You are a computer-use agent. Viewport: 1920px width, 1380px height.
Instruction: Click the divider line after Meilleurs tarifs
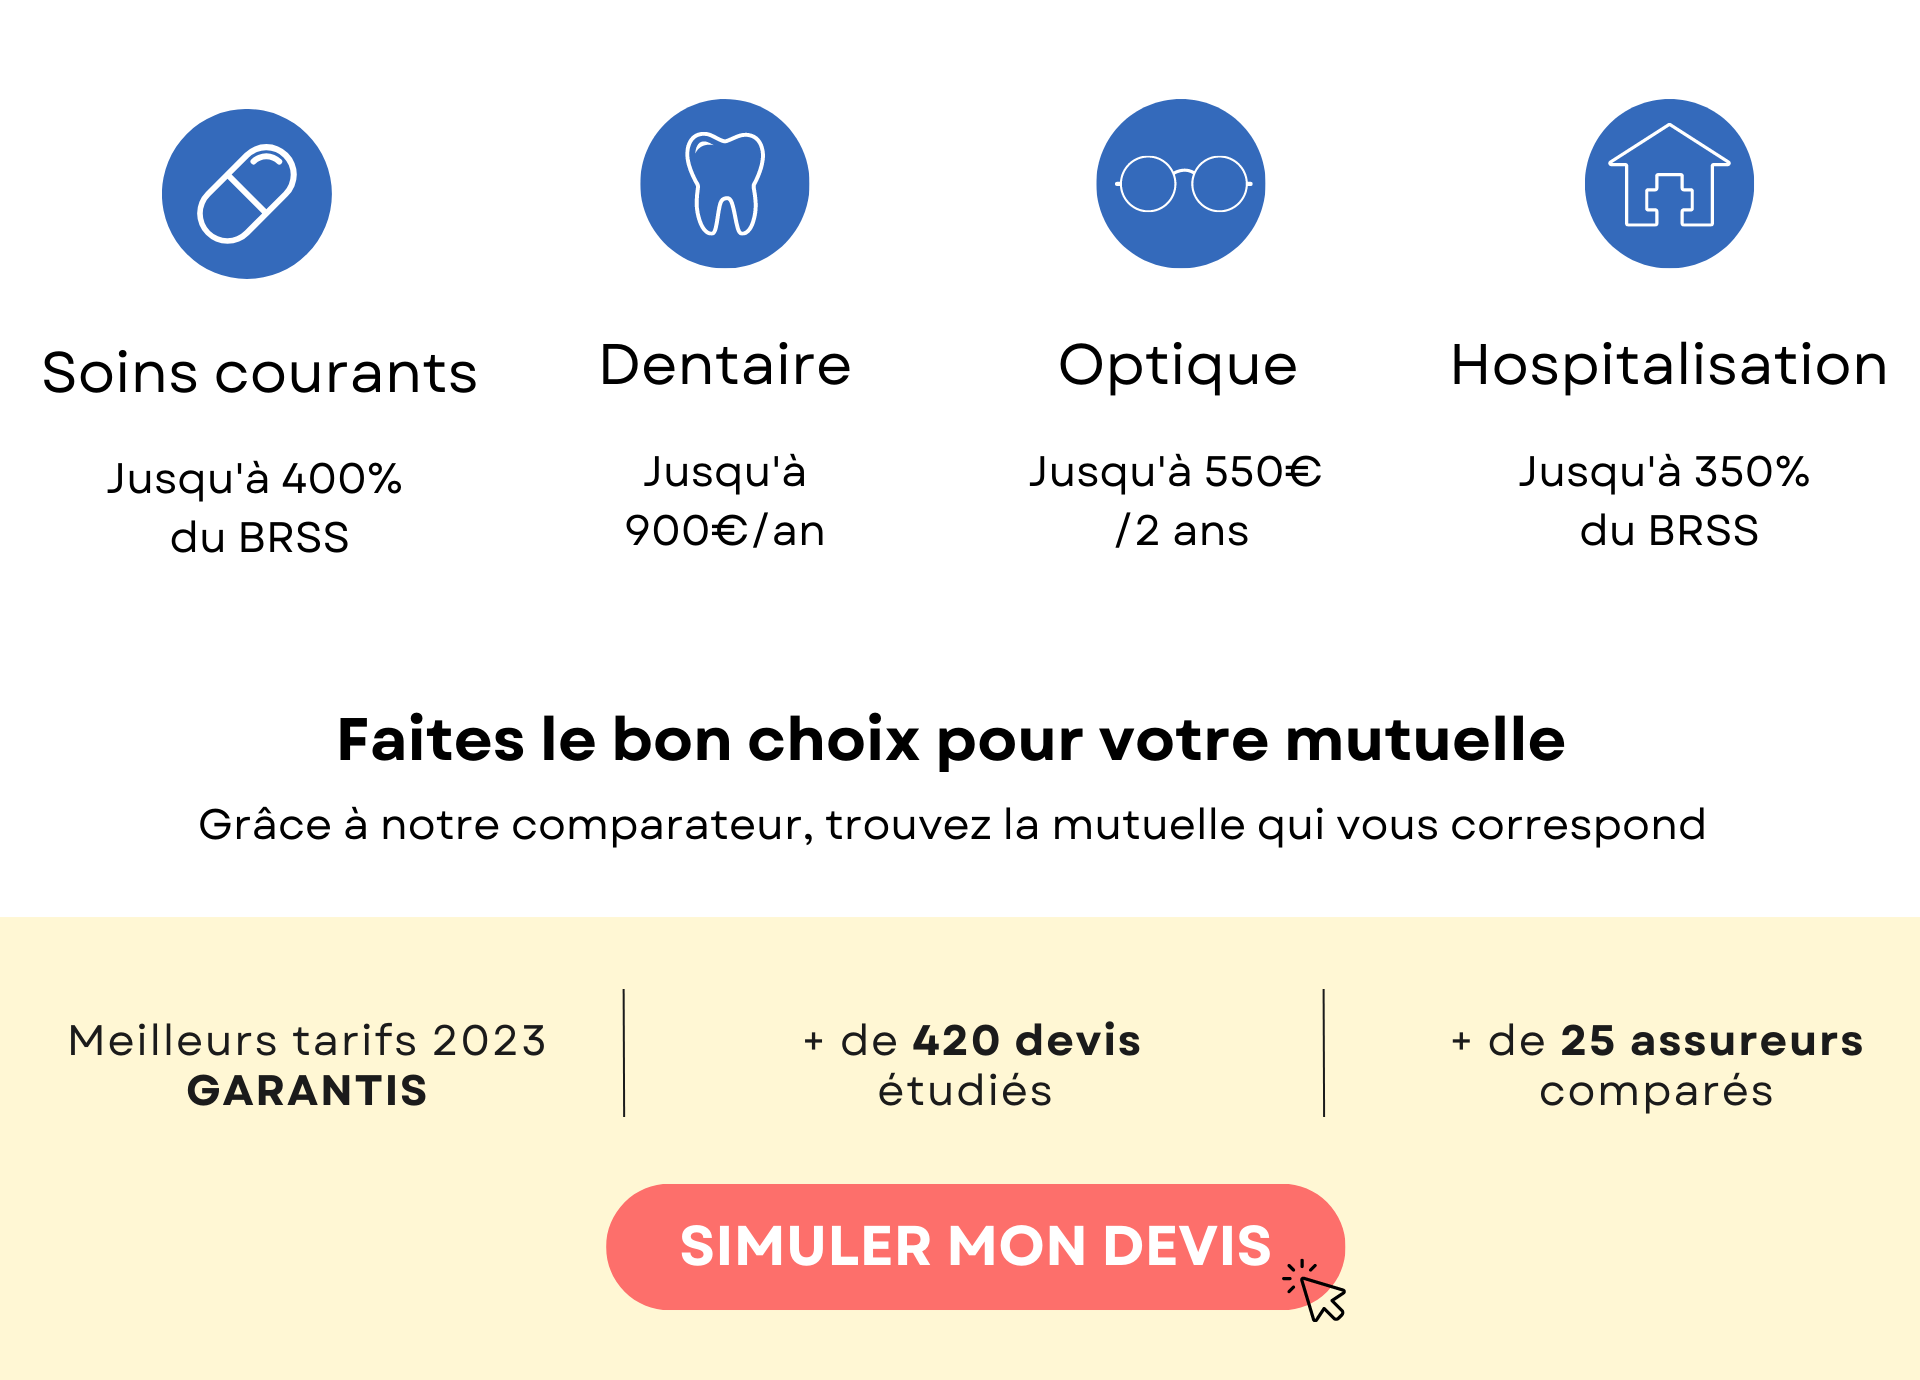[624, 1053]
